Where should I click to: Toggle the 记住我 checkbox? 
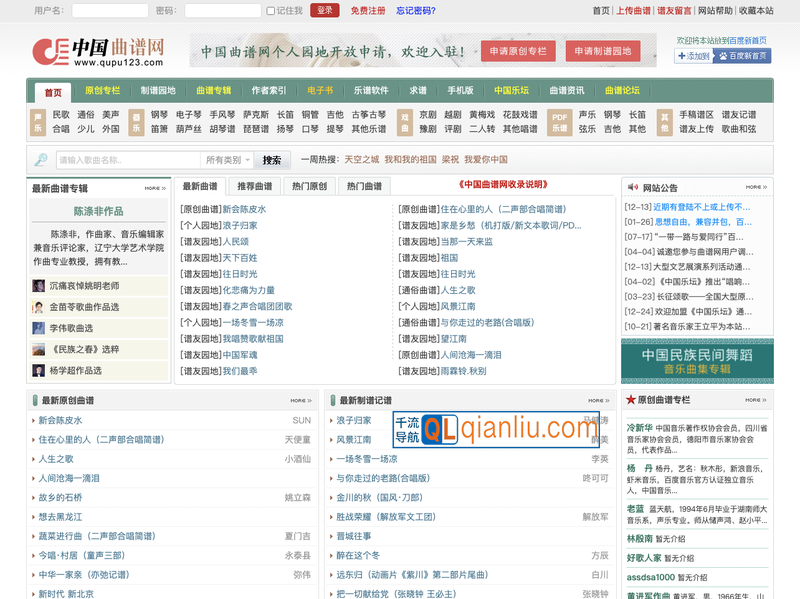click(271, 11)
